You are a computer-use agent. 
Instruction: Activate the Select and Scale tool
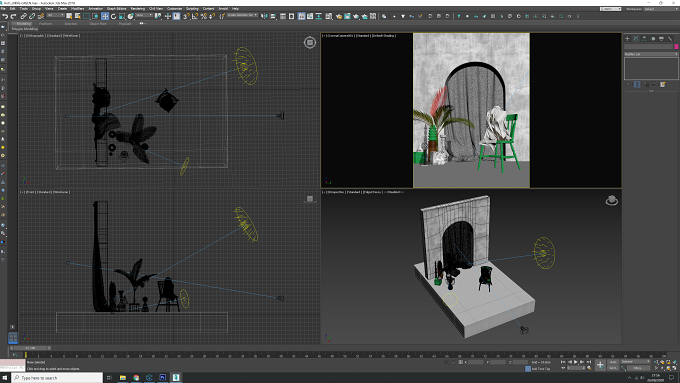(122, 16)
